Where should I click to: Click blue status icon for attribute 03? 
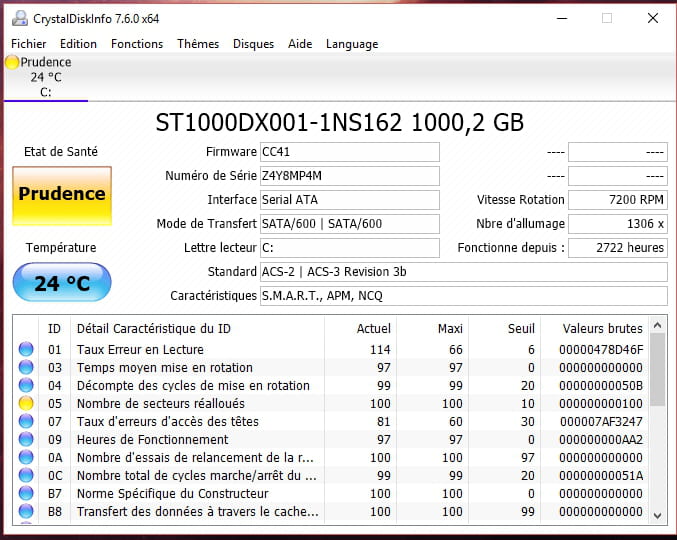point(26,367)
